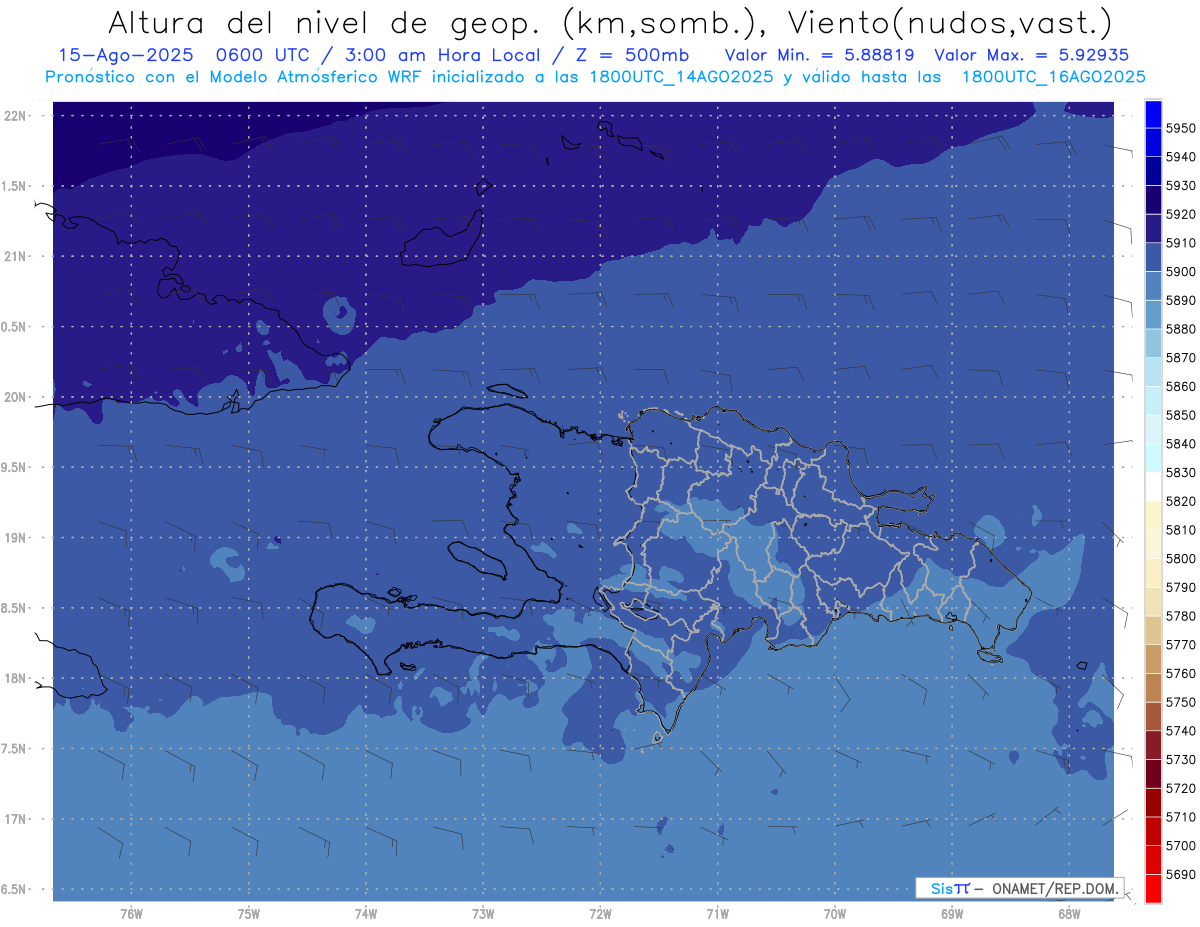Viewport: 1200px width, 927px height.
Task: Click the 5690 value on the legend
Action: point(1180,874)
